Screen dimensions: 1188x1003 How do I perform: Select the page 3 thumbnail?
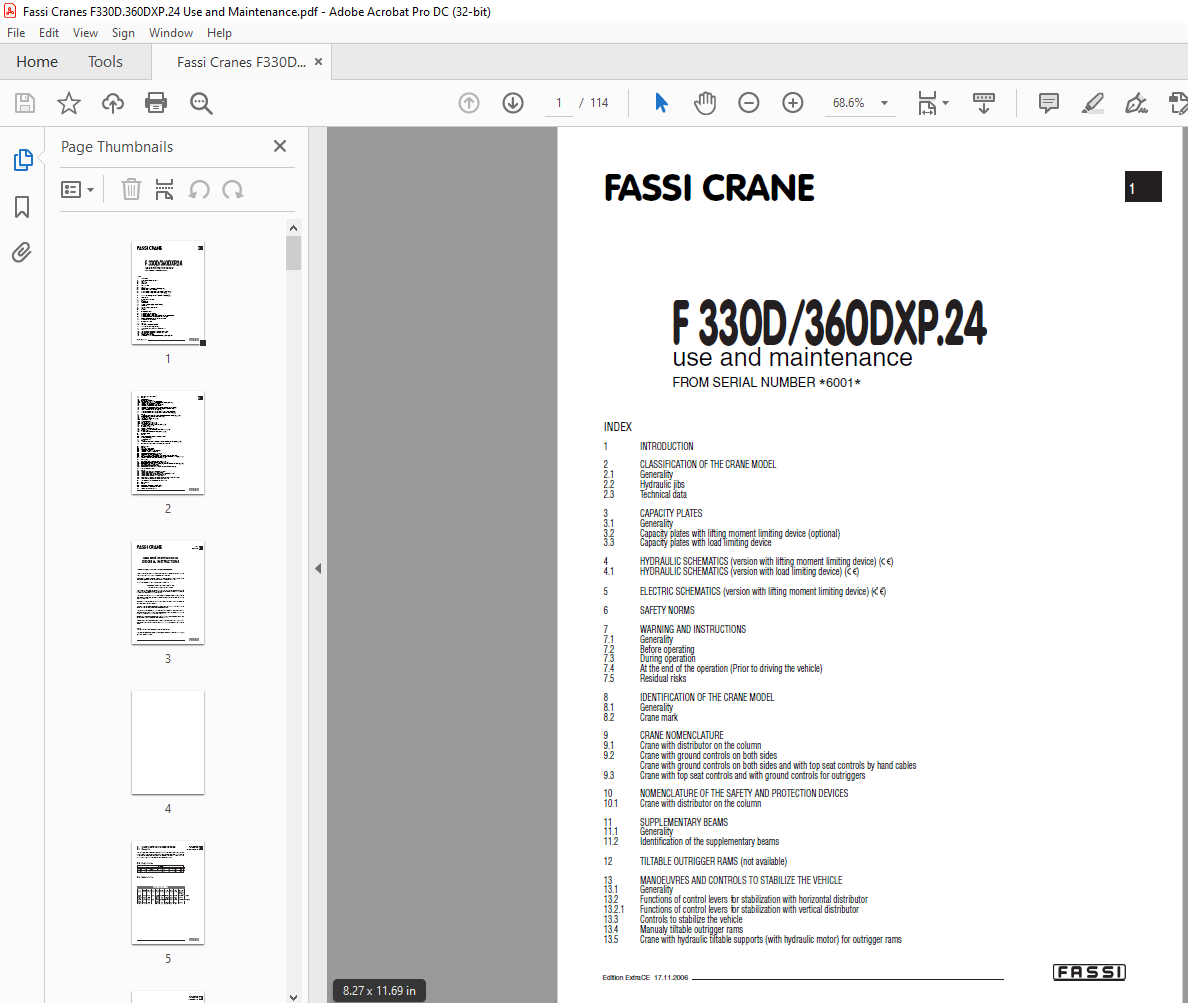point(167,593)
